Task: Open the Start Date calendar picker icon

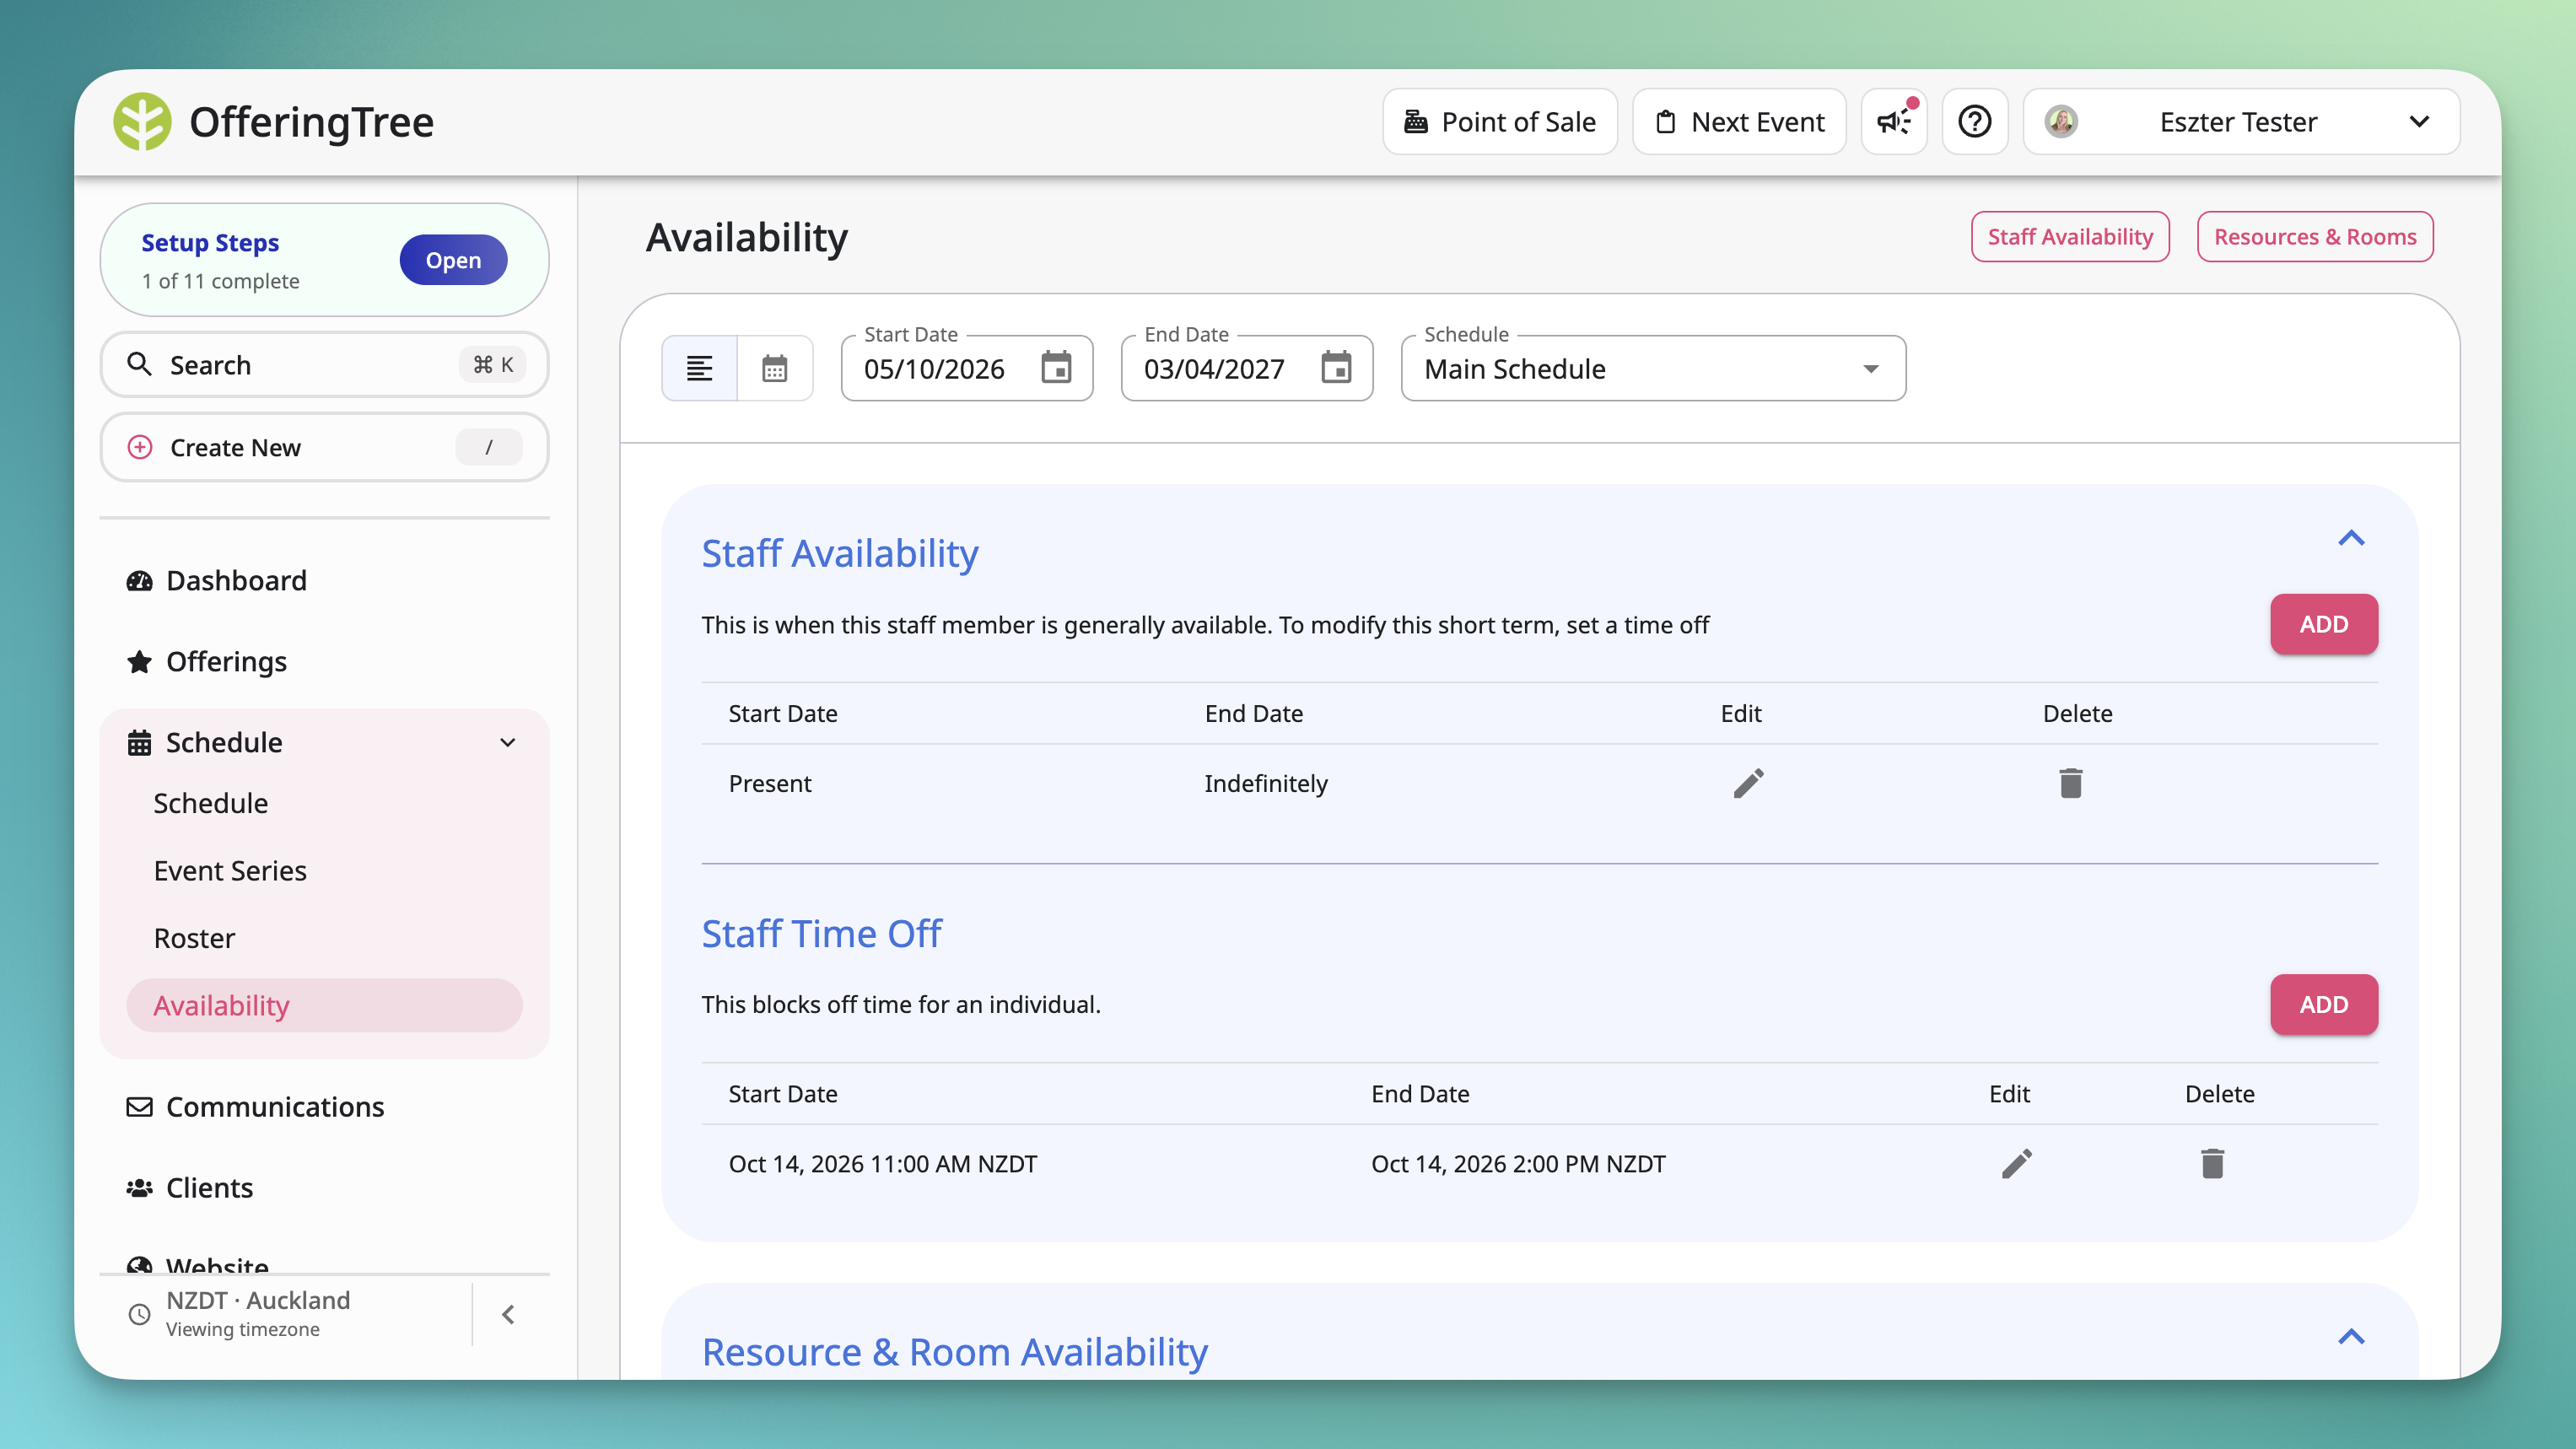Action: 1056,368
